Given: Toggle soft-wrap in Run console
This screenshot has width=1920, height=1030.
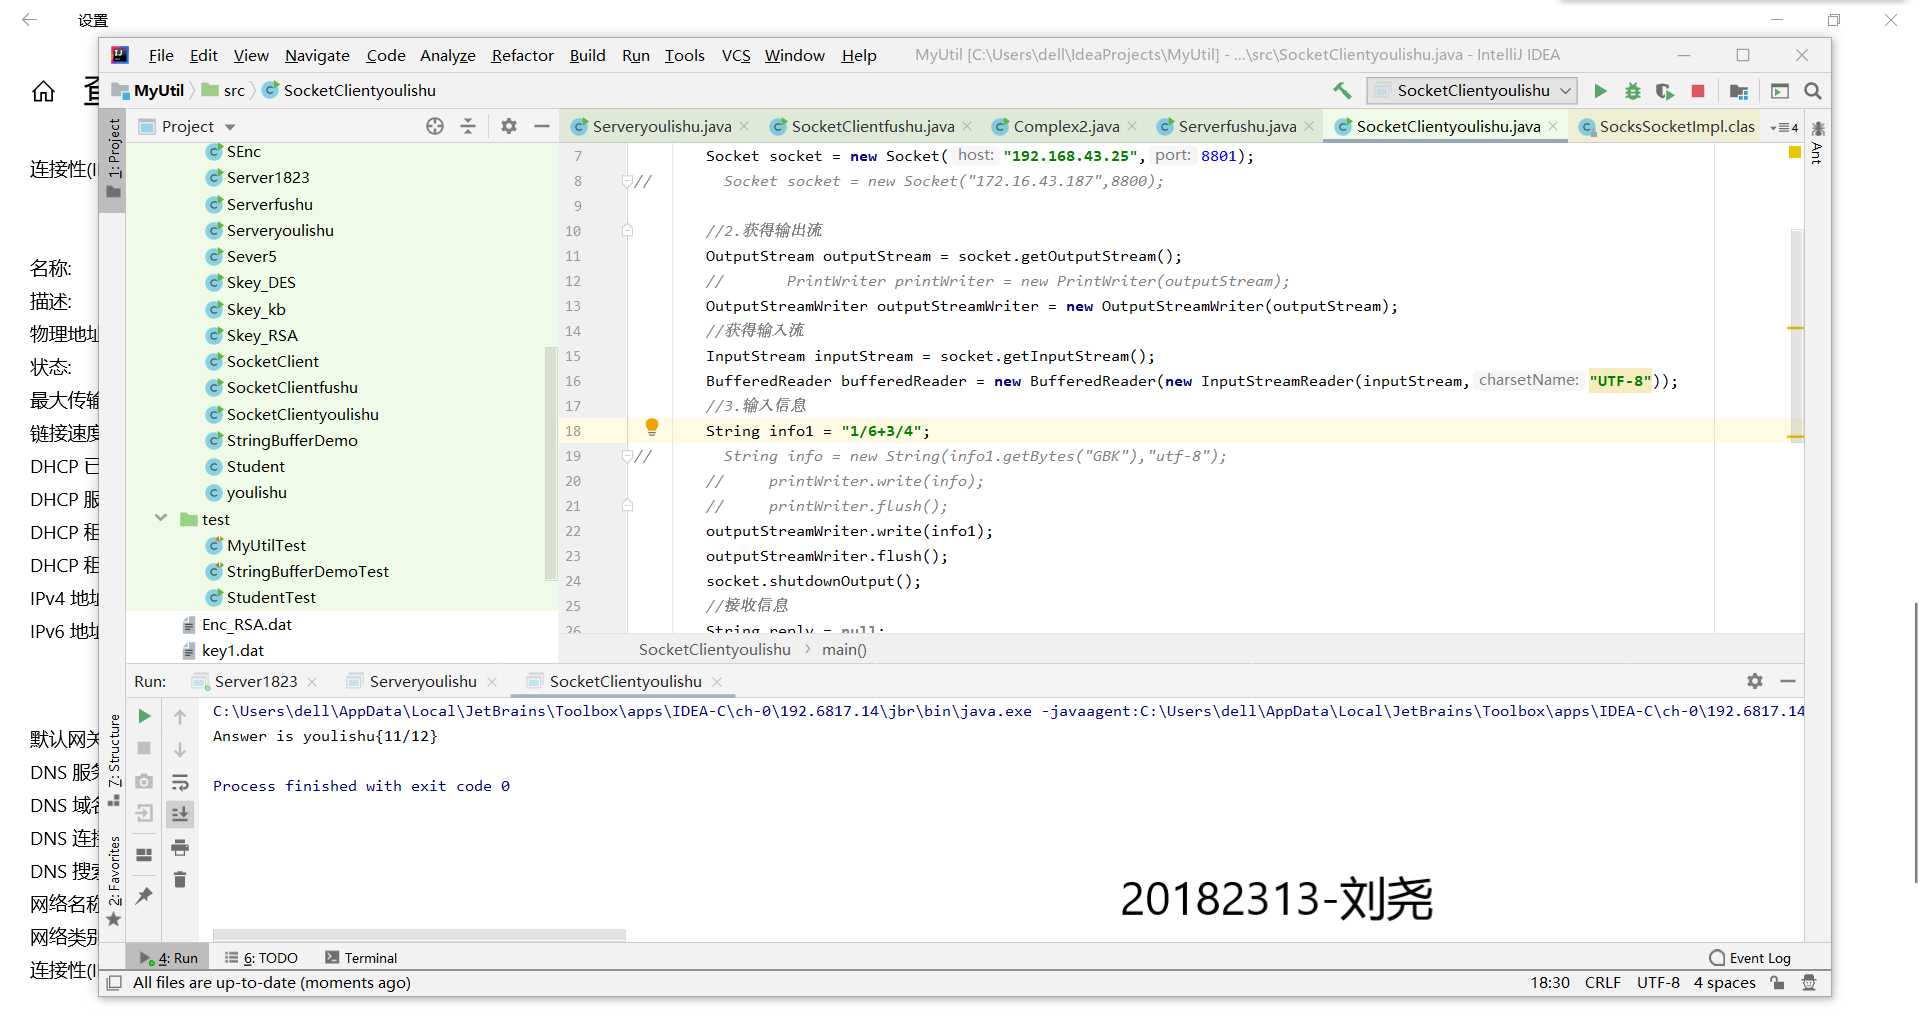Looking at the screenshot, I should [180, 782].
